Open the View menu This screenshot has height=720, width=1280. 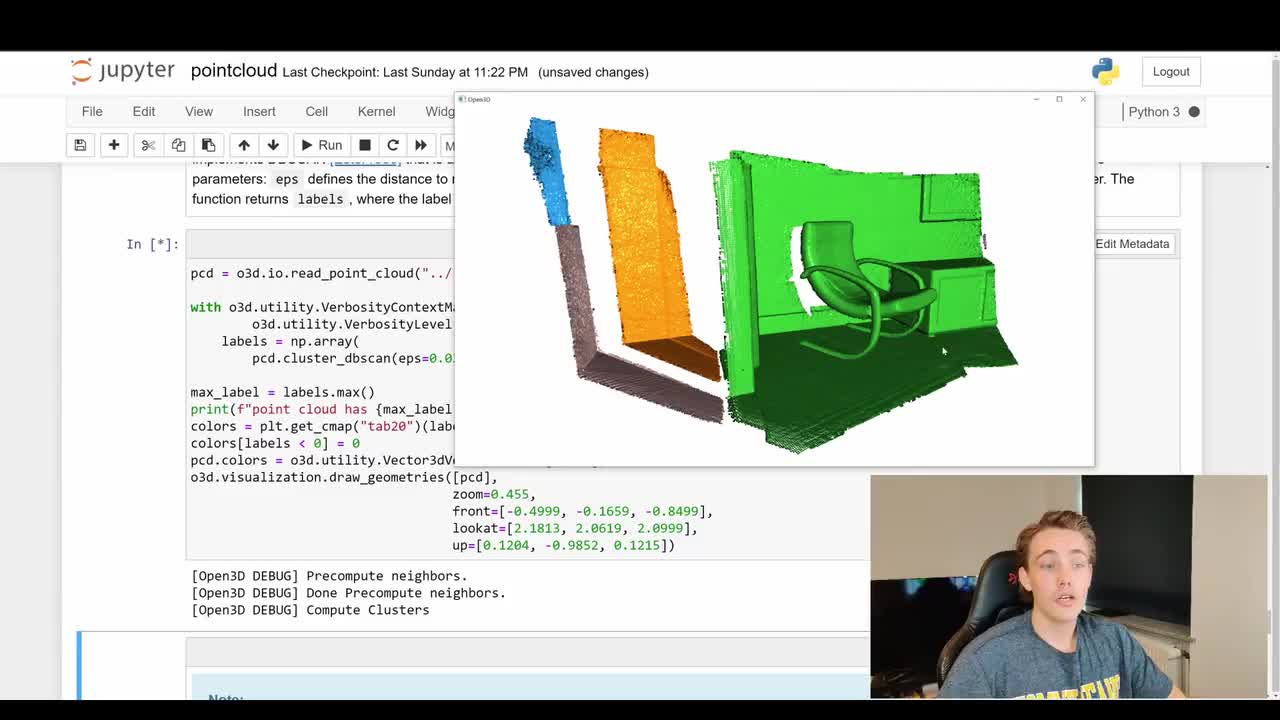click(x=199, y=111)
